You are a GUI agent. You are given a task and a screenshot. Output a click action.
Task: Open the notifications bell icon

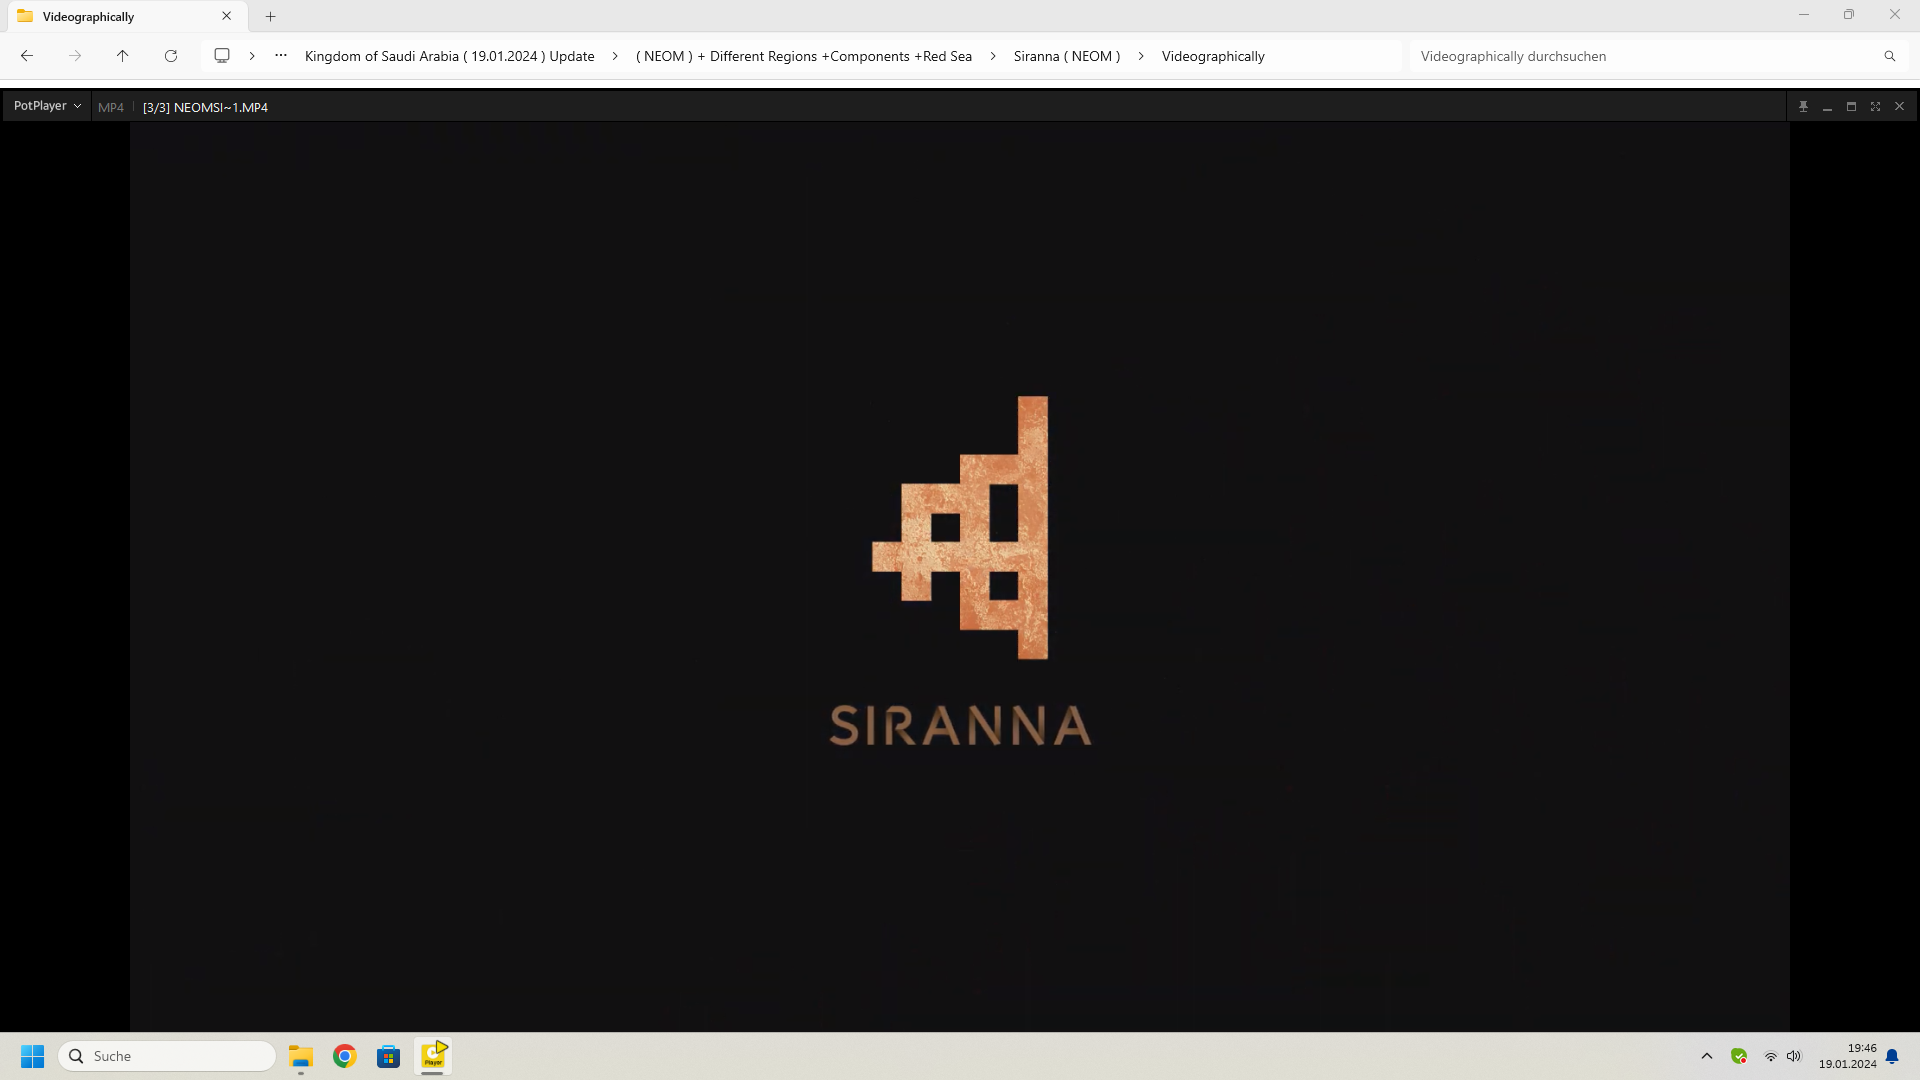tap(1892, 1056)
